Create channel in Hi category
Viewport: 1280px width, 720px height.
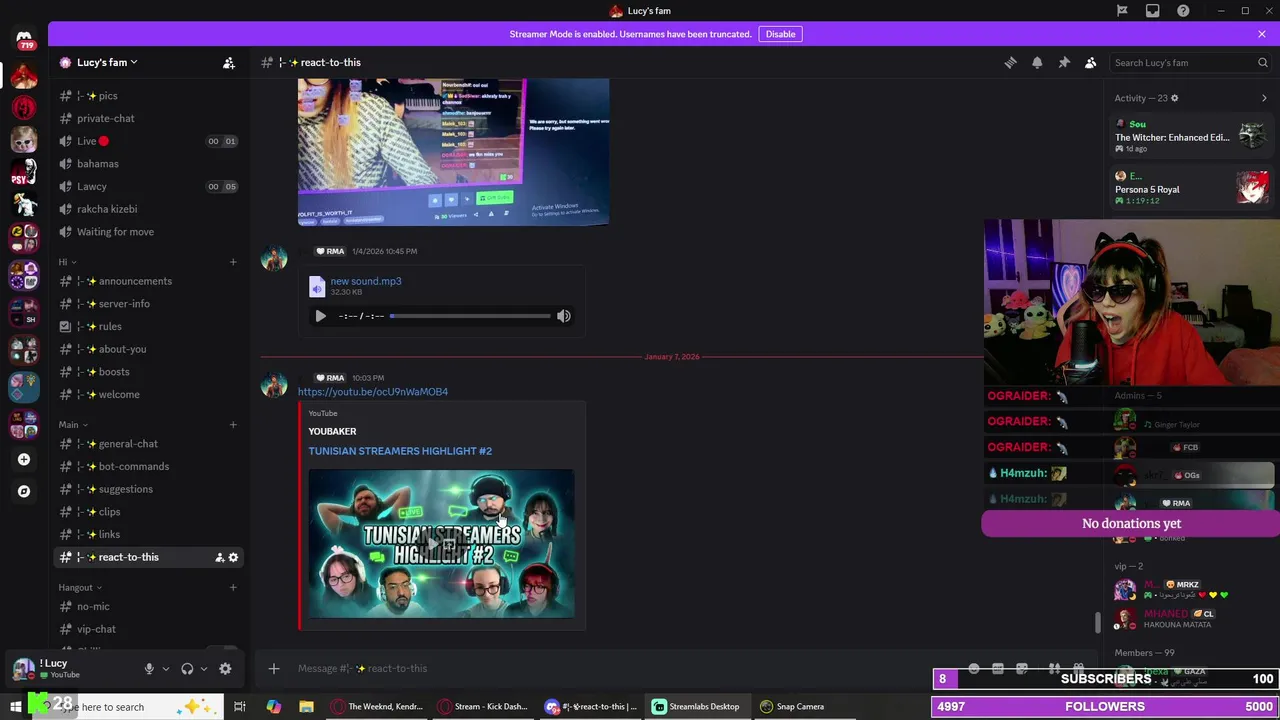point(233,262)
